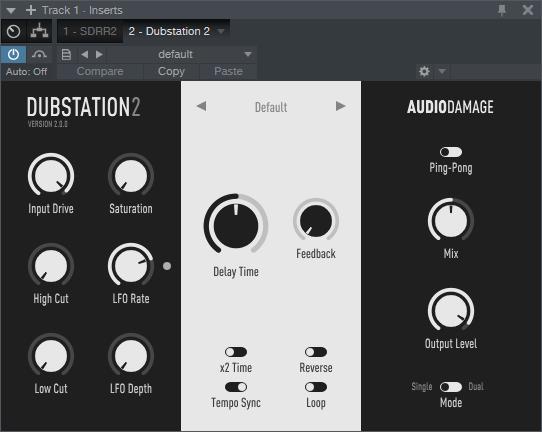Click the AUDIODAMAGE logo

[x=450, y=107]
